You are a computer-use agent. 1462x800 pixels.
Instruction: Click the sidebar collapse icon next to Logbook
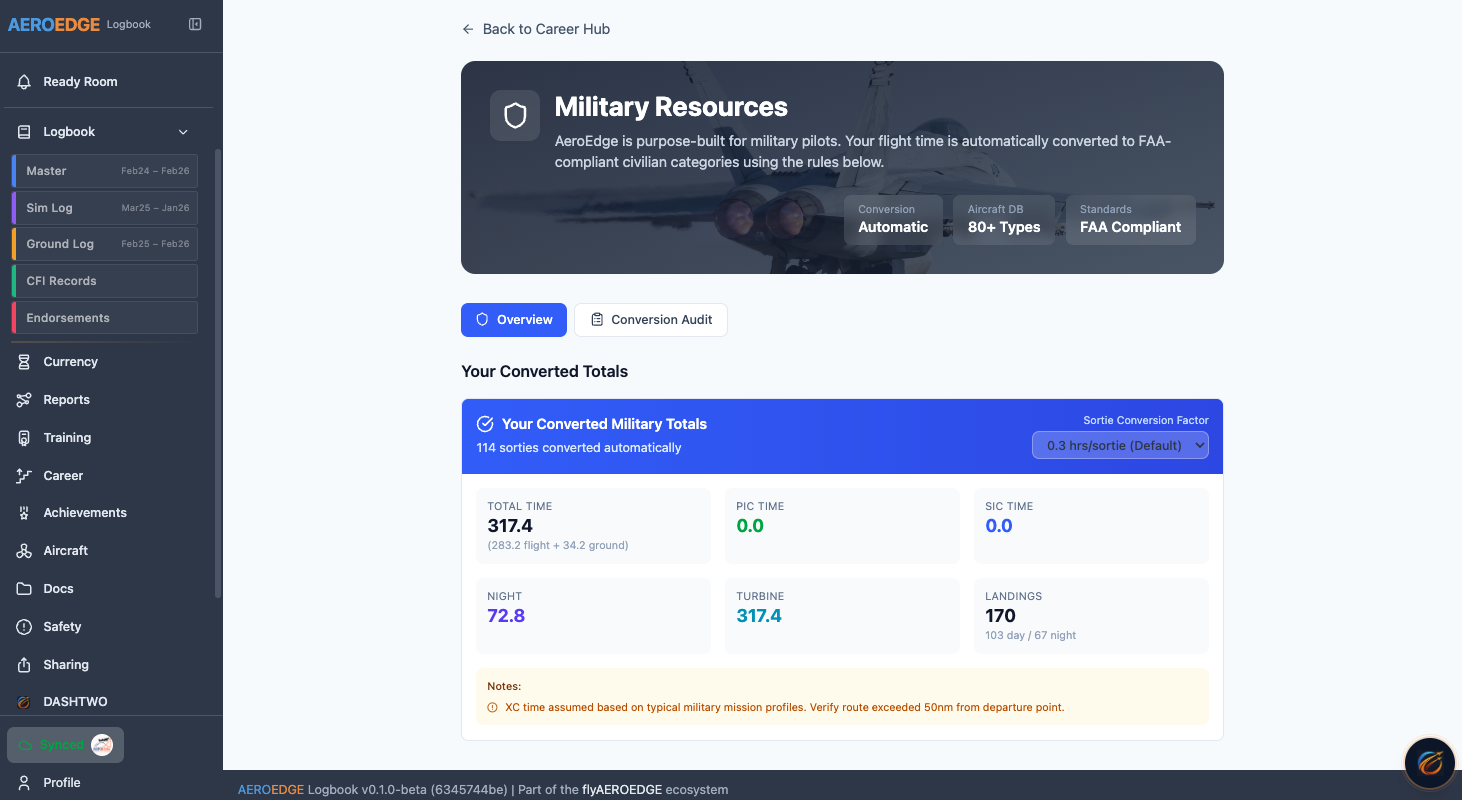195,24
